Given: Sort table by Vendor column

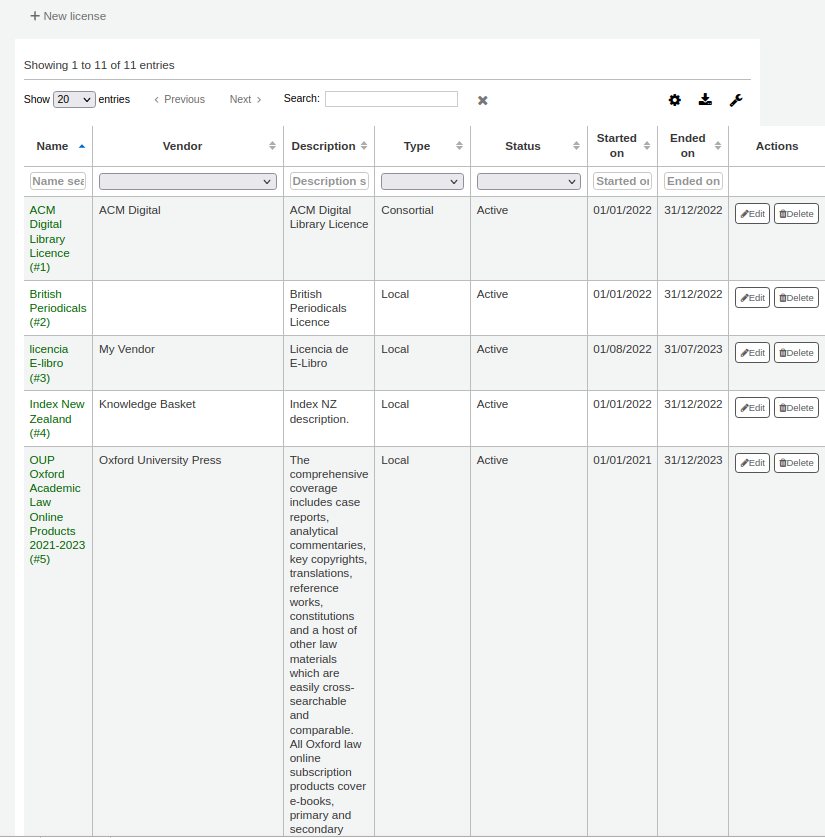Looking at the screenshot, I should (x=188, y=146).
